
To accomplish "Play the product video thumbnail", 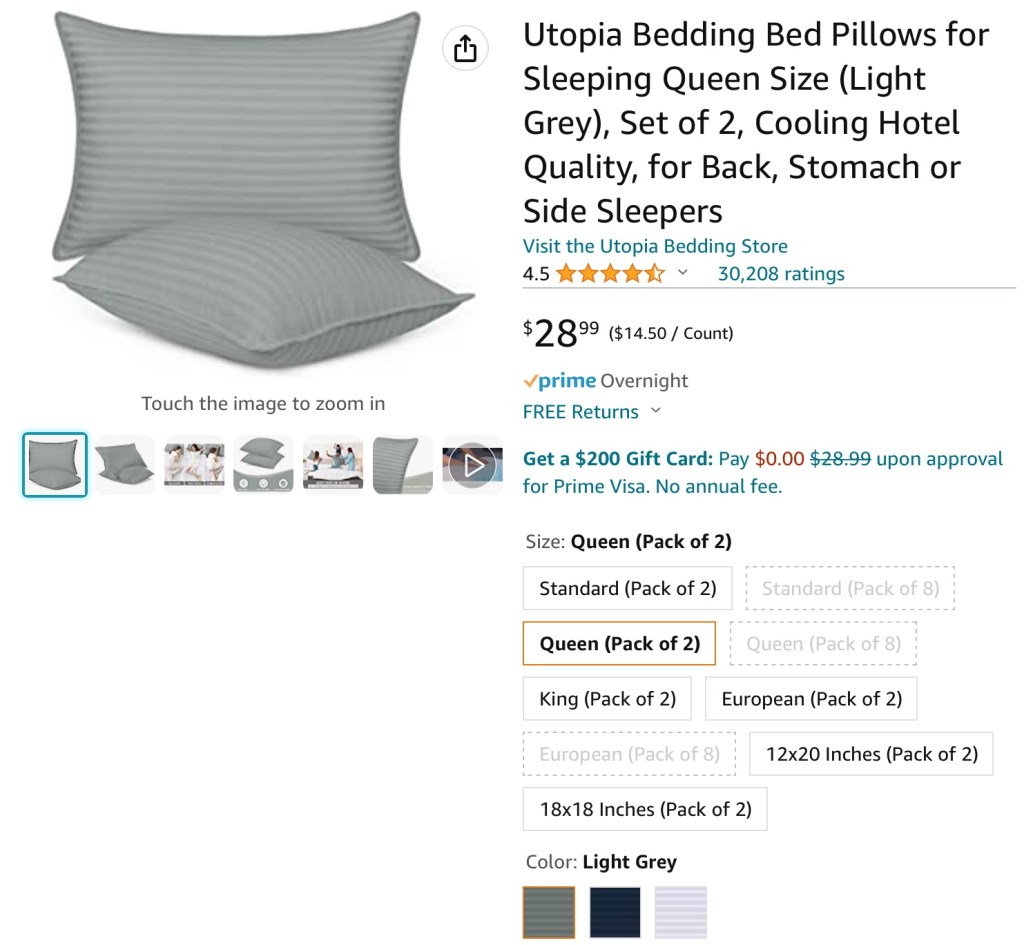I will (x=472, y=465).
